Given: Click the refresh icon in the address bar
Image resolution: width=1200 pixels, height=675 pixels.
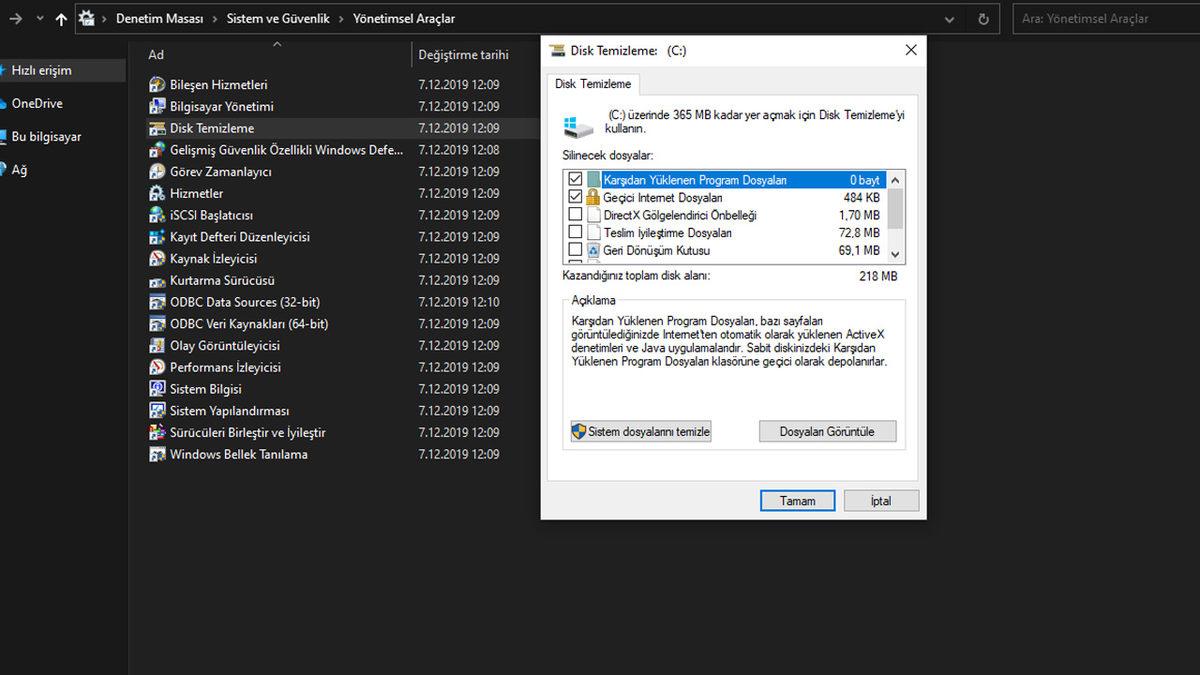Looking at the screenshot, I should pyautogui.click(x=982, y=18).
